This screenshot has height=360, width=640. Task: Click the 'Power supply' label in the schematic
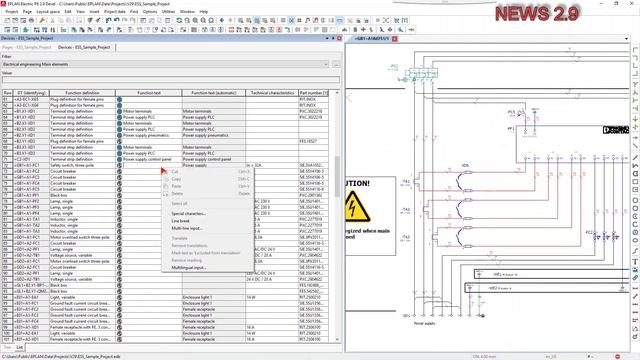[x=424, y=324]
